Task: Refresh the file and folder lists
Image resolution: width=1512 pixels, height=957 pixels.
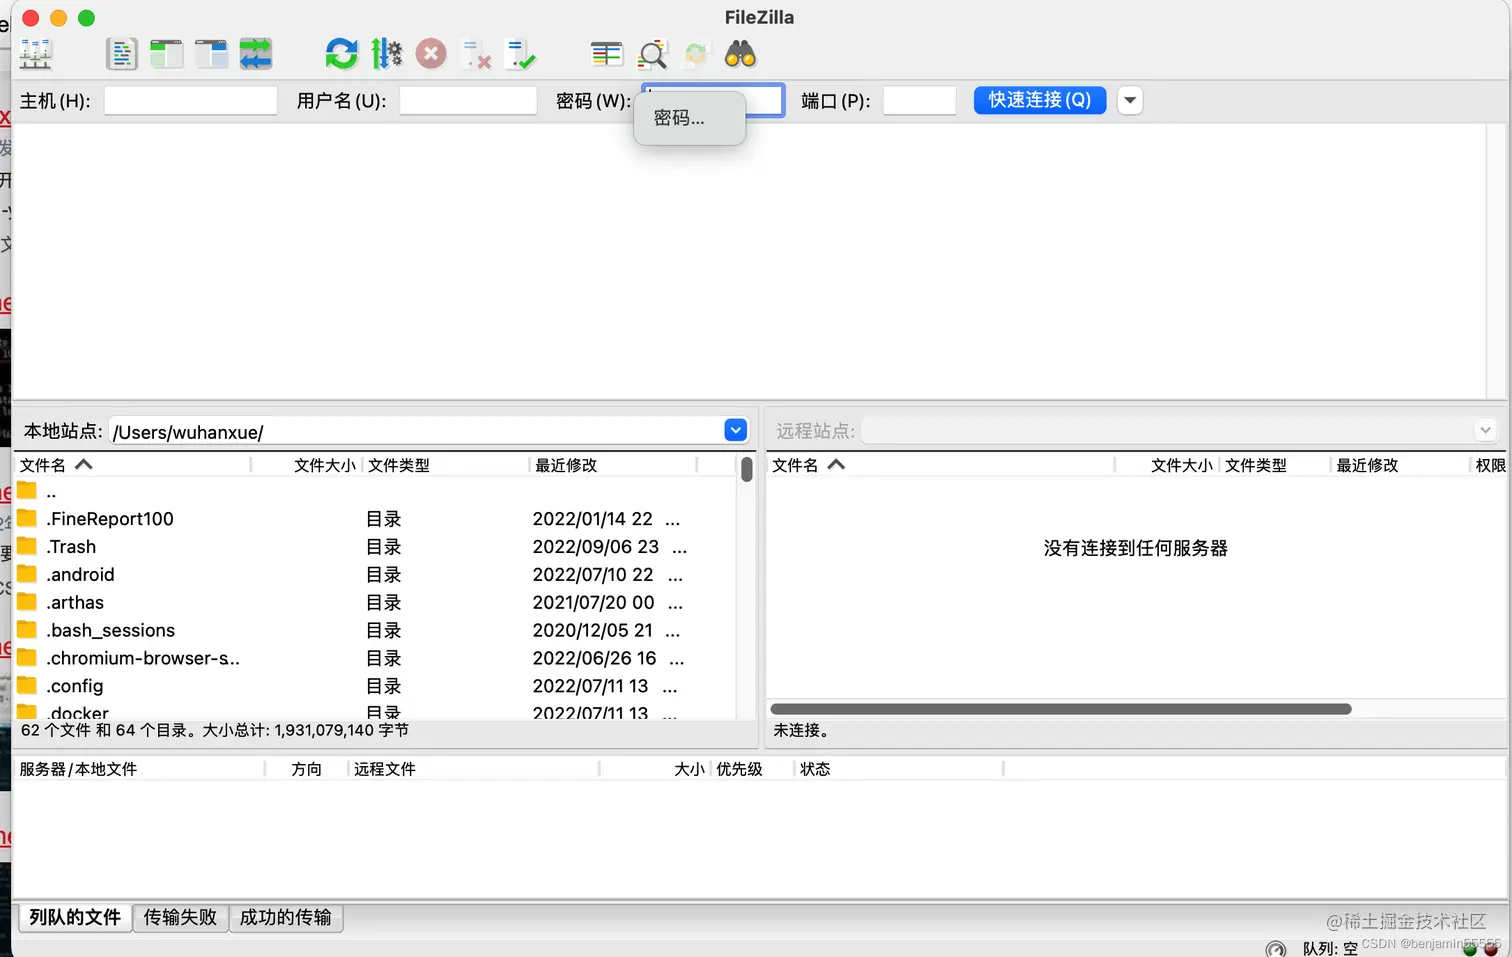Action: coord(342,54)
